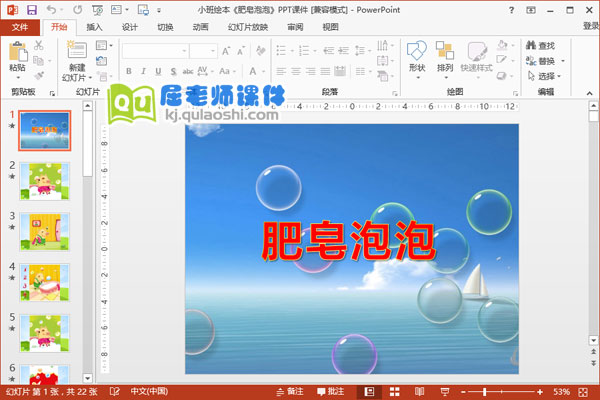Open the font color dropdown arrow
This screenshot has width=600, height=400.
click(x=264, y=72)
